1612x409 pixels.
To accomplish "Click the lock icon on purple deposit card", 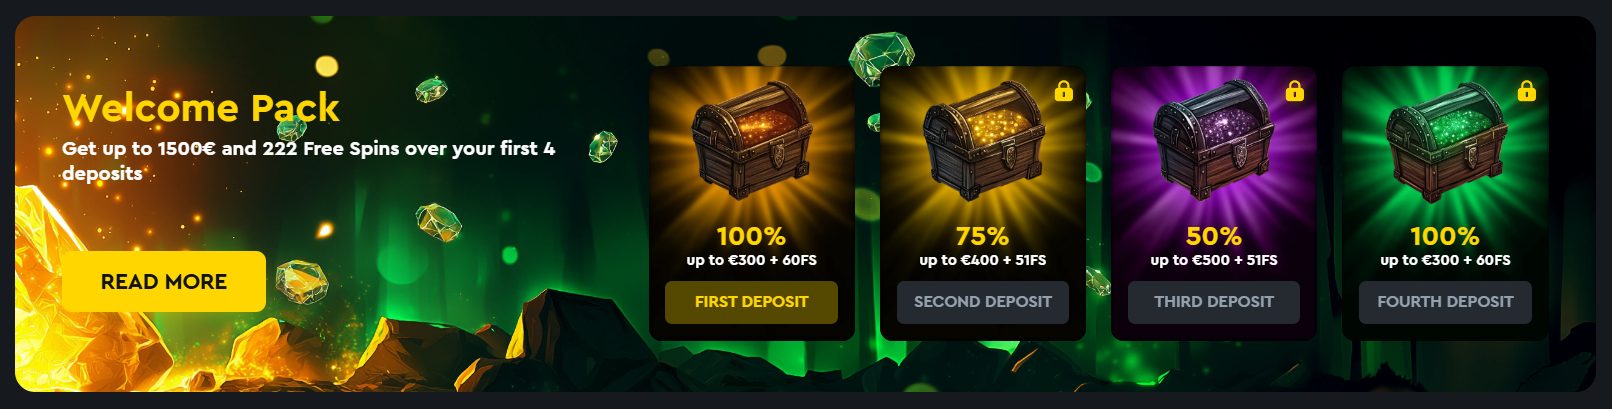I will tap(1295, 91).
